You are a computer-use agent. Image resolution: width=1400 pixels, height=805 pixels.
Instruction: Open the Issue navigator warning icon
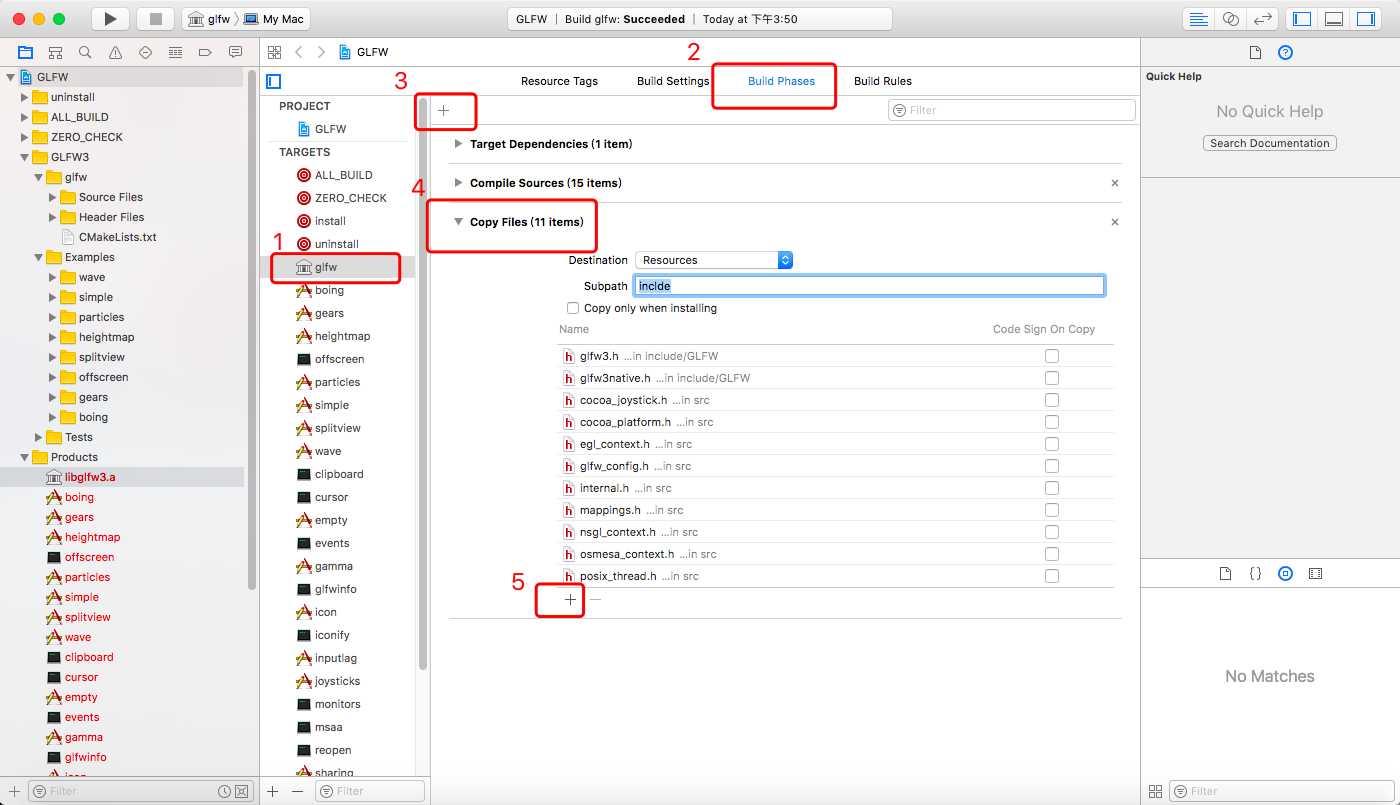click(x=115, y=52)
